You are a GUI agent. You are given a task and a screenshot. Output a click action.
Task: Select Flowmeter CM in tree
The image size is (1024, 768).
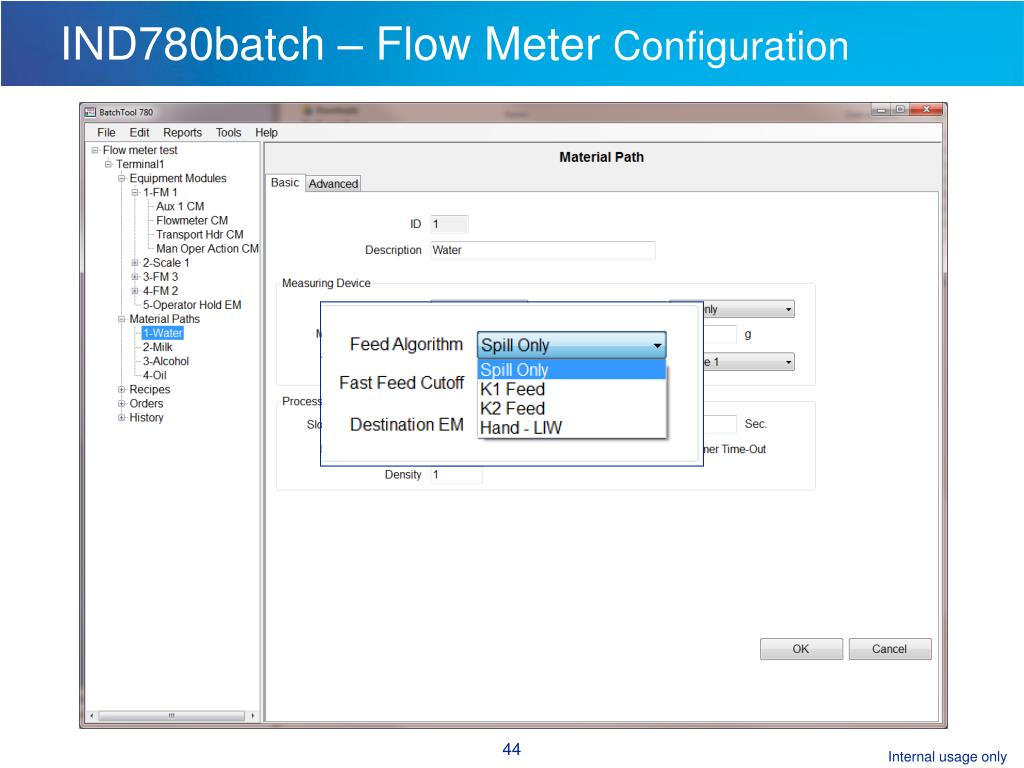point(192,221)
